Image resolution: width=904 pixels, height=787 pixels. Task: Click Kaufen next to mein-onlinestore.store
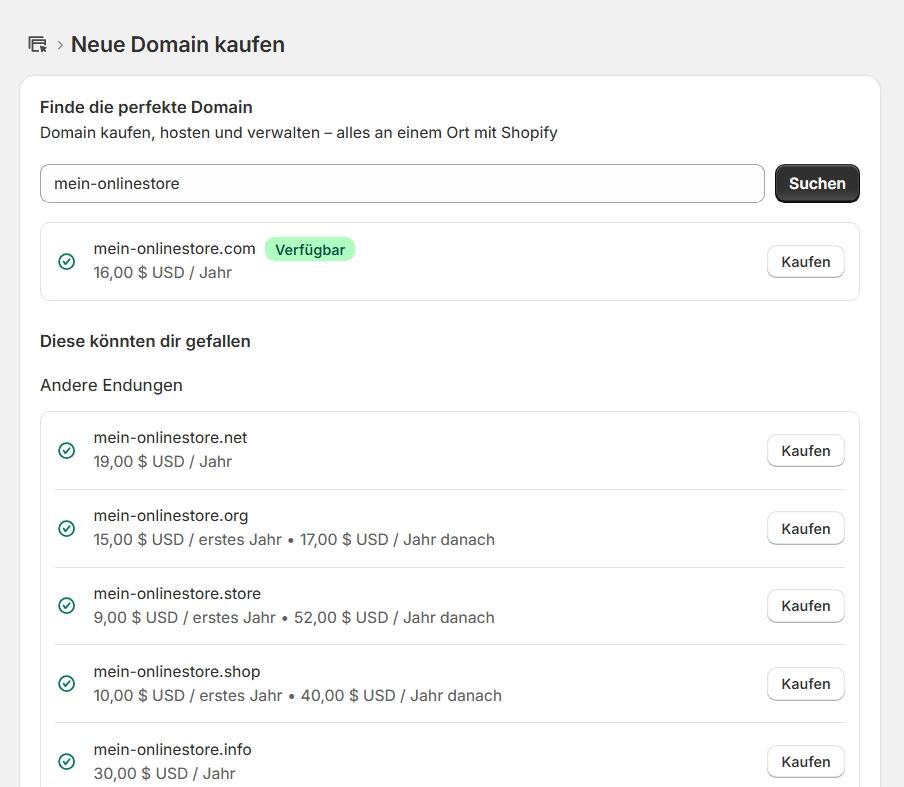tap(805, 606)
